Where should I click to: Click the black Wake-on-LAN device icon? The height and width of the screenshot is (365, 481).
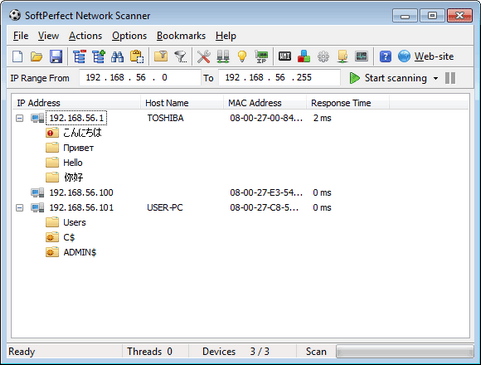(285, 56)
